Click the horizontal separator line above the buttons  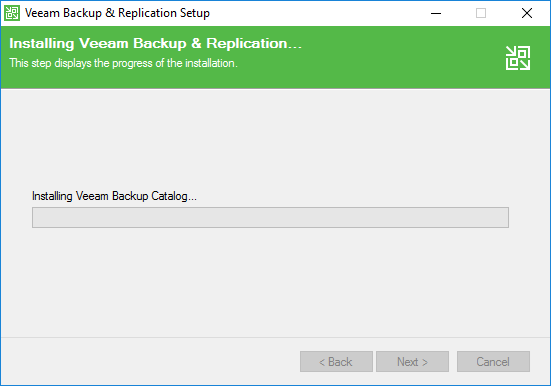[275, 337]
